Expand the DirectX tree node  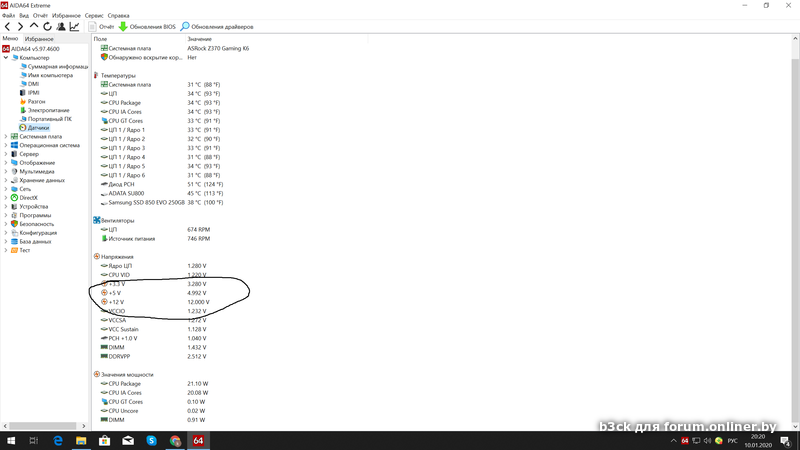point(6,197)
